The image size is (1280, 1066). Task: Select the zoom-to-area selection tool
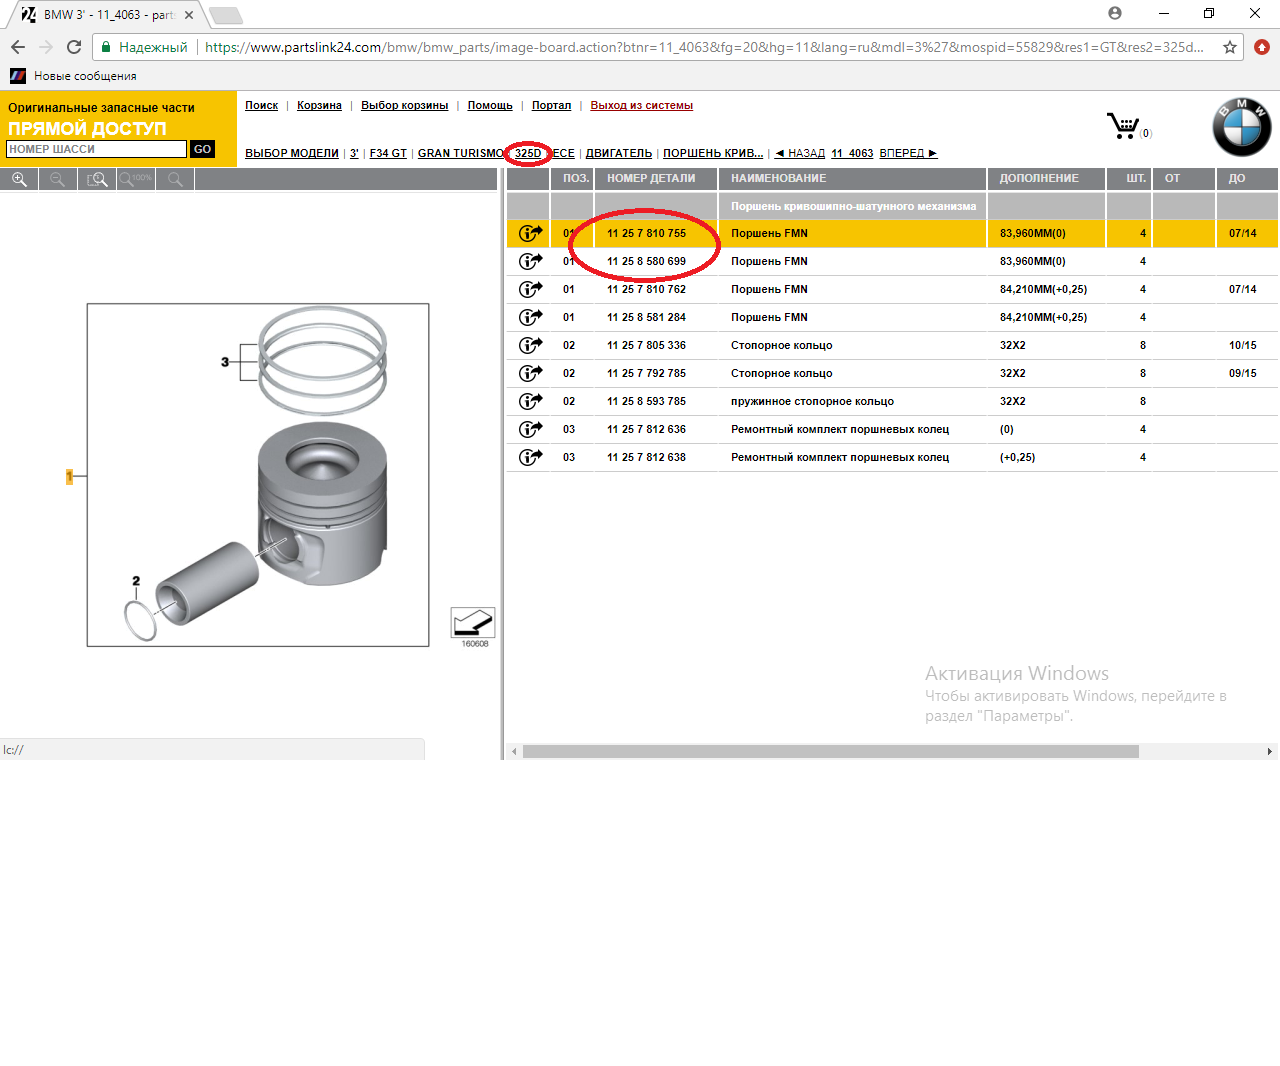point(97,179)
